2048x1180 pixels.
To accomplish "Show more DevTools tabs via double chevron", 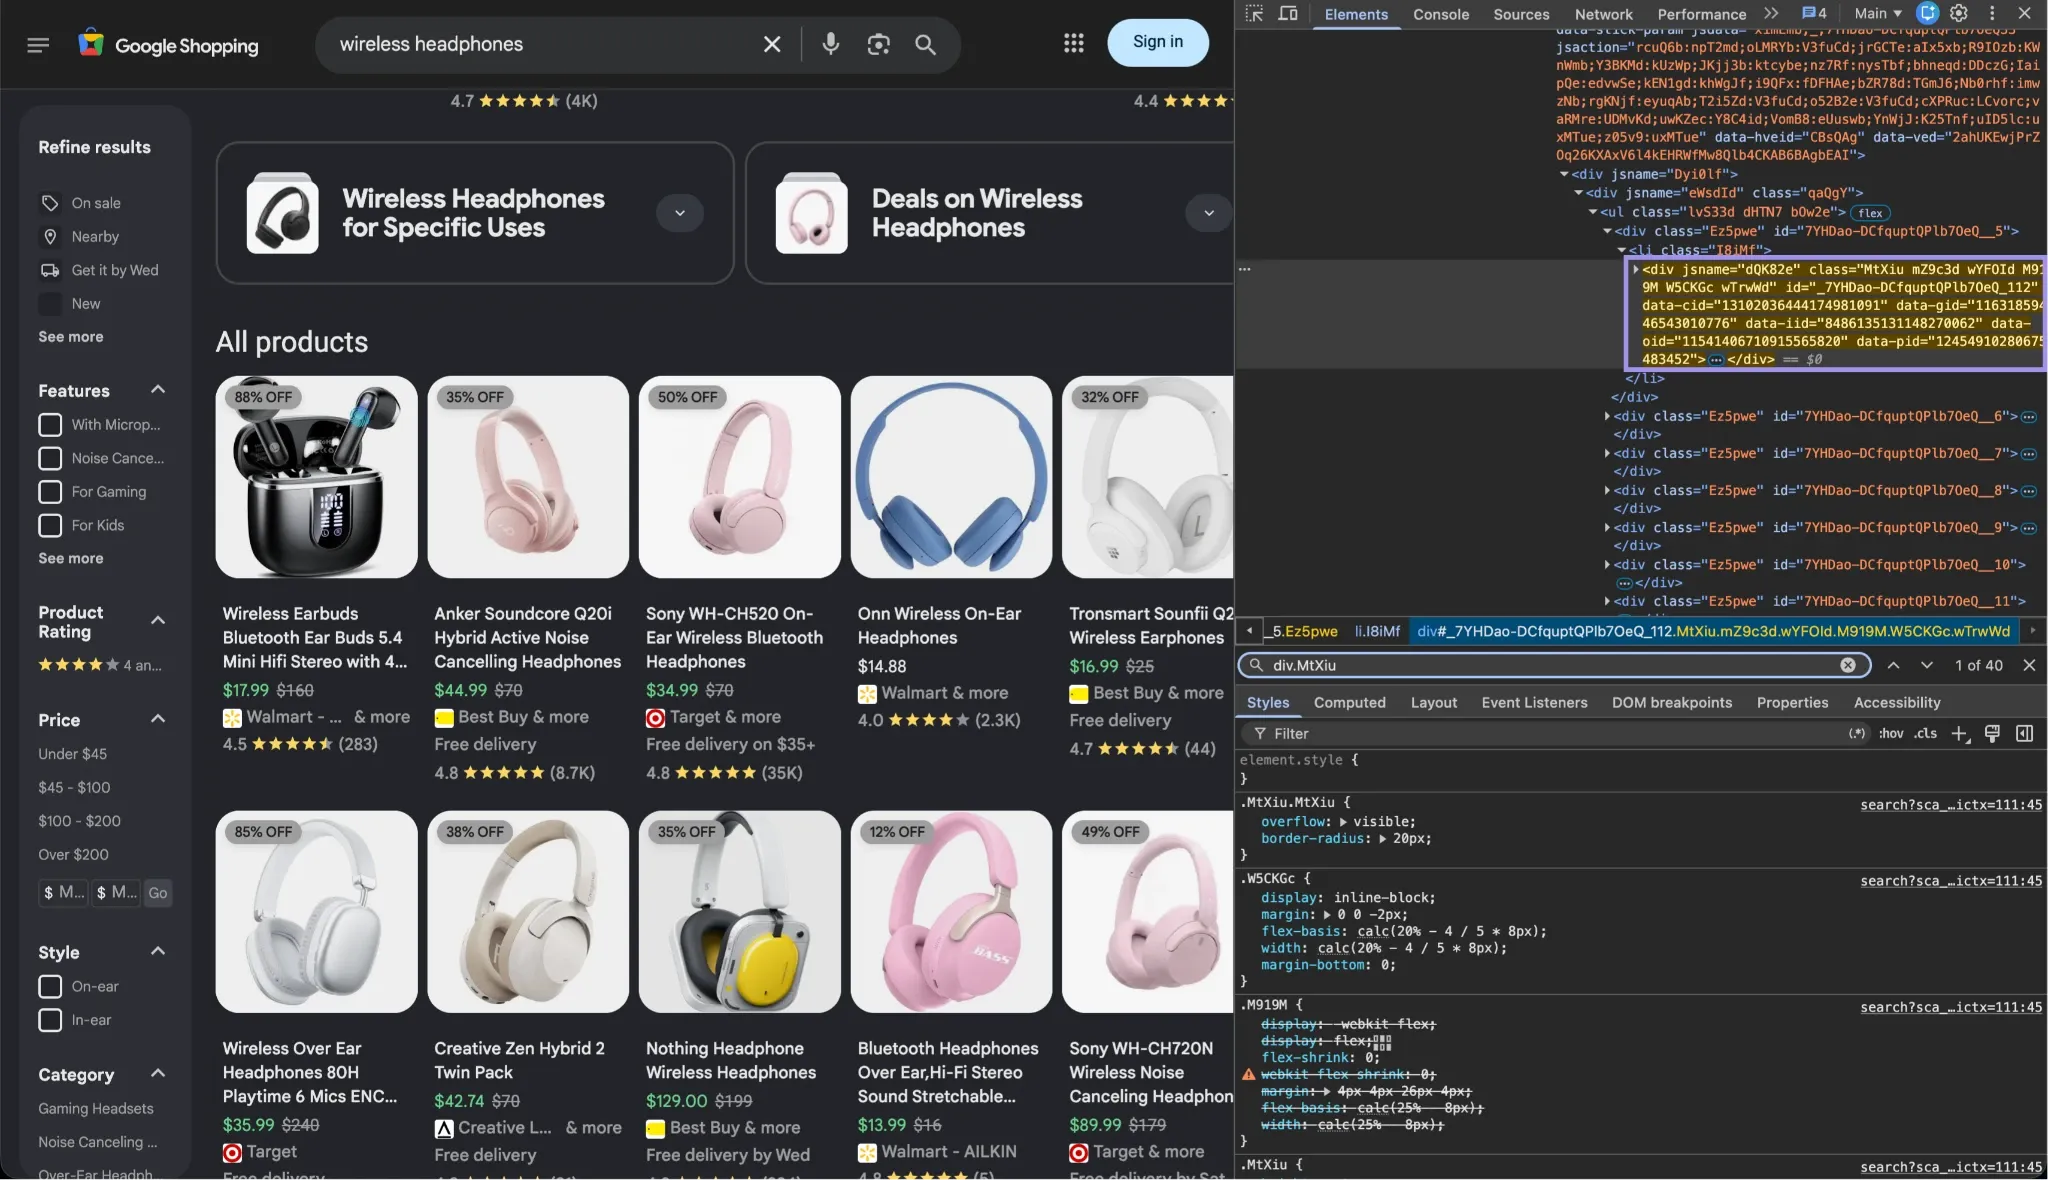I will point(1771,13).
